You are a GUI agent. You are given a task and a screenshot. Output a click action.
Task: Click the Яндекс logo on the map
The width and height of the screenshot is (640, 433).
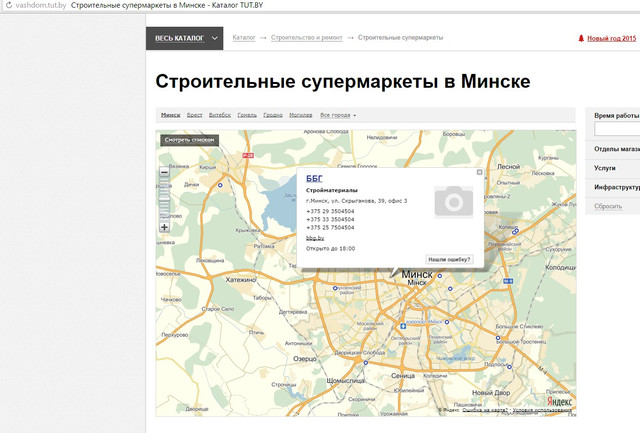[560, 401]
